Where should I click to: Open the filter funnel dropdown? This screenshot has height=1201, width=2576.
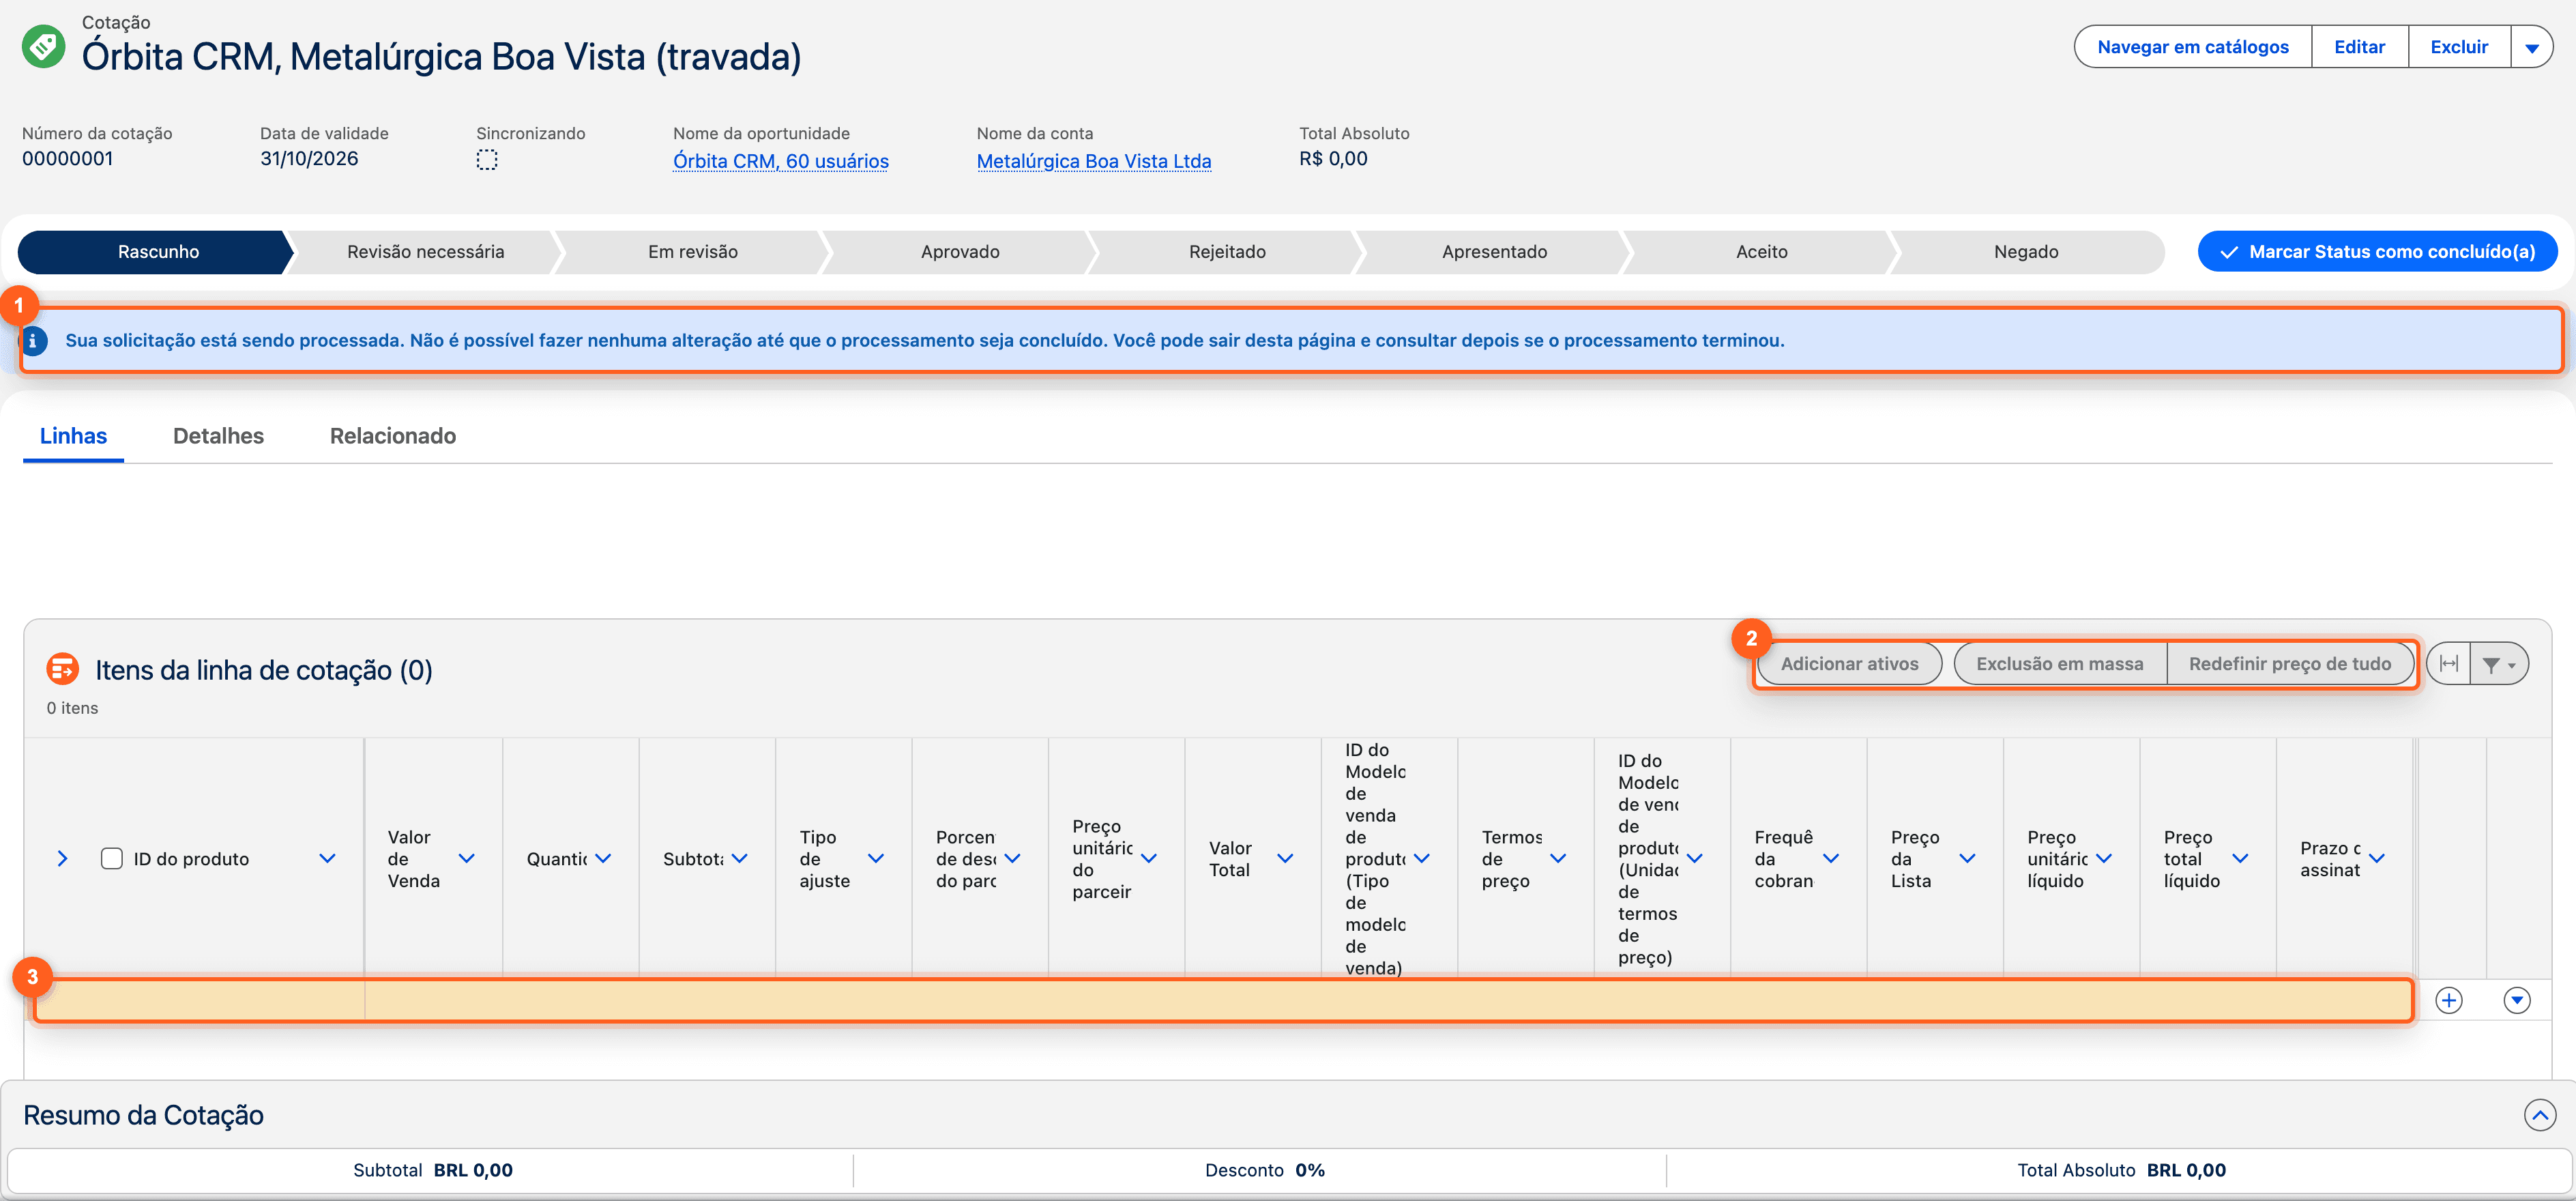tap(2498, 664)
